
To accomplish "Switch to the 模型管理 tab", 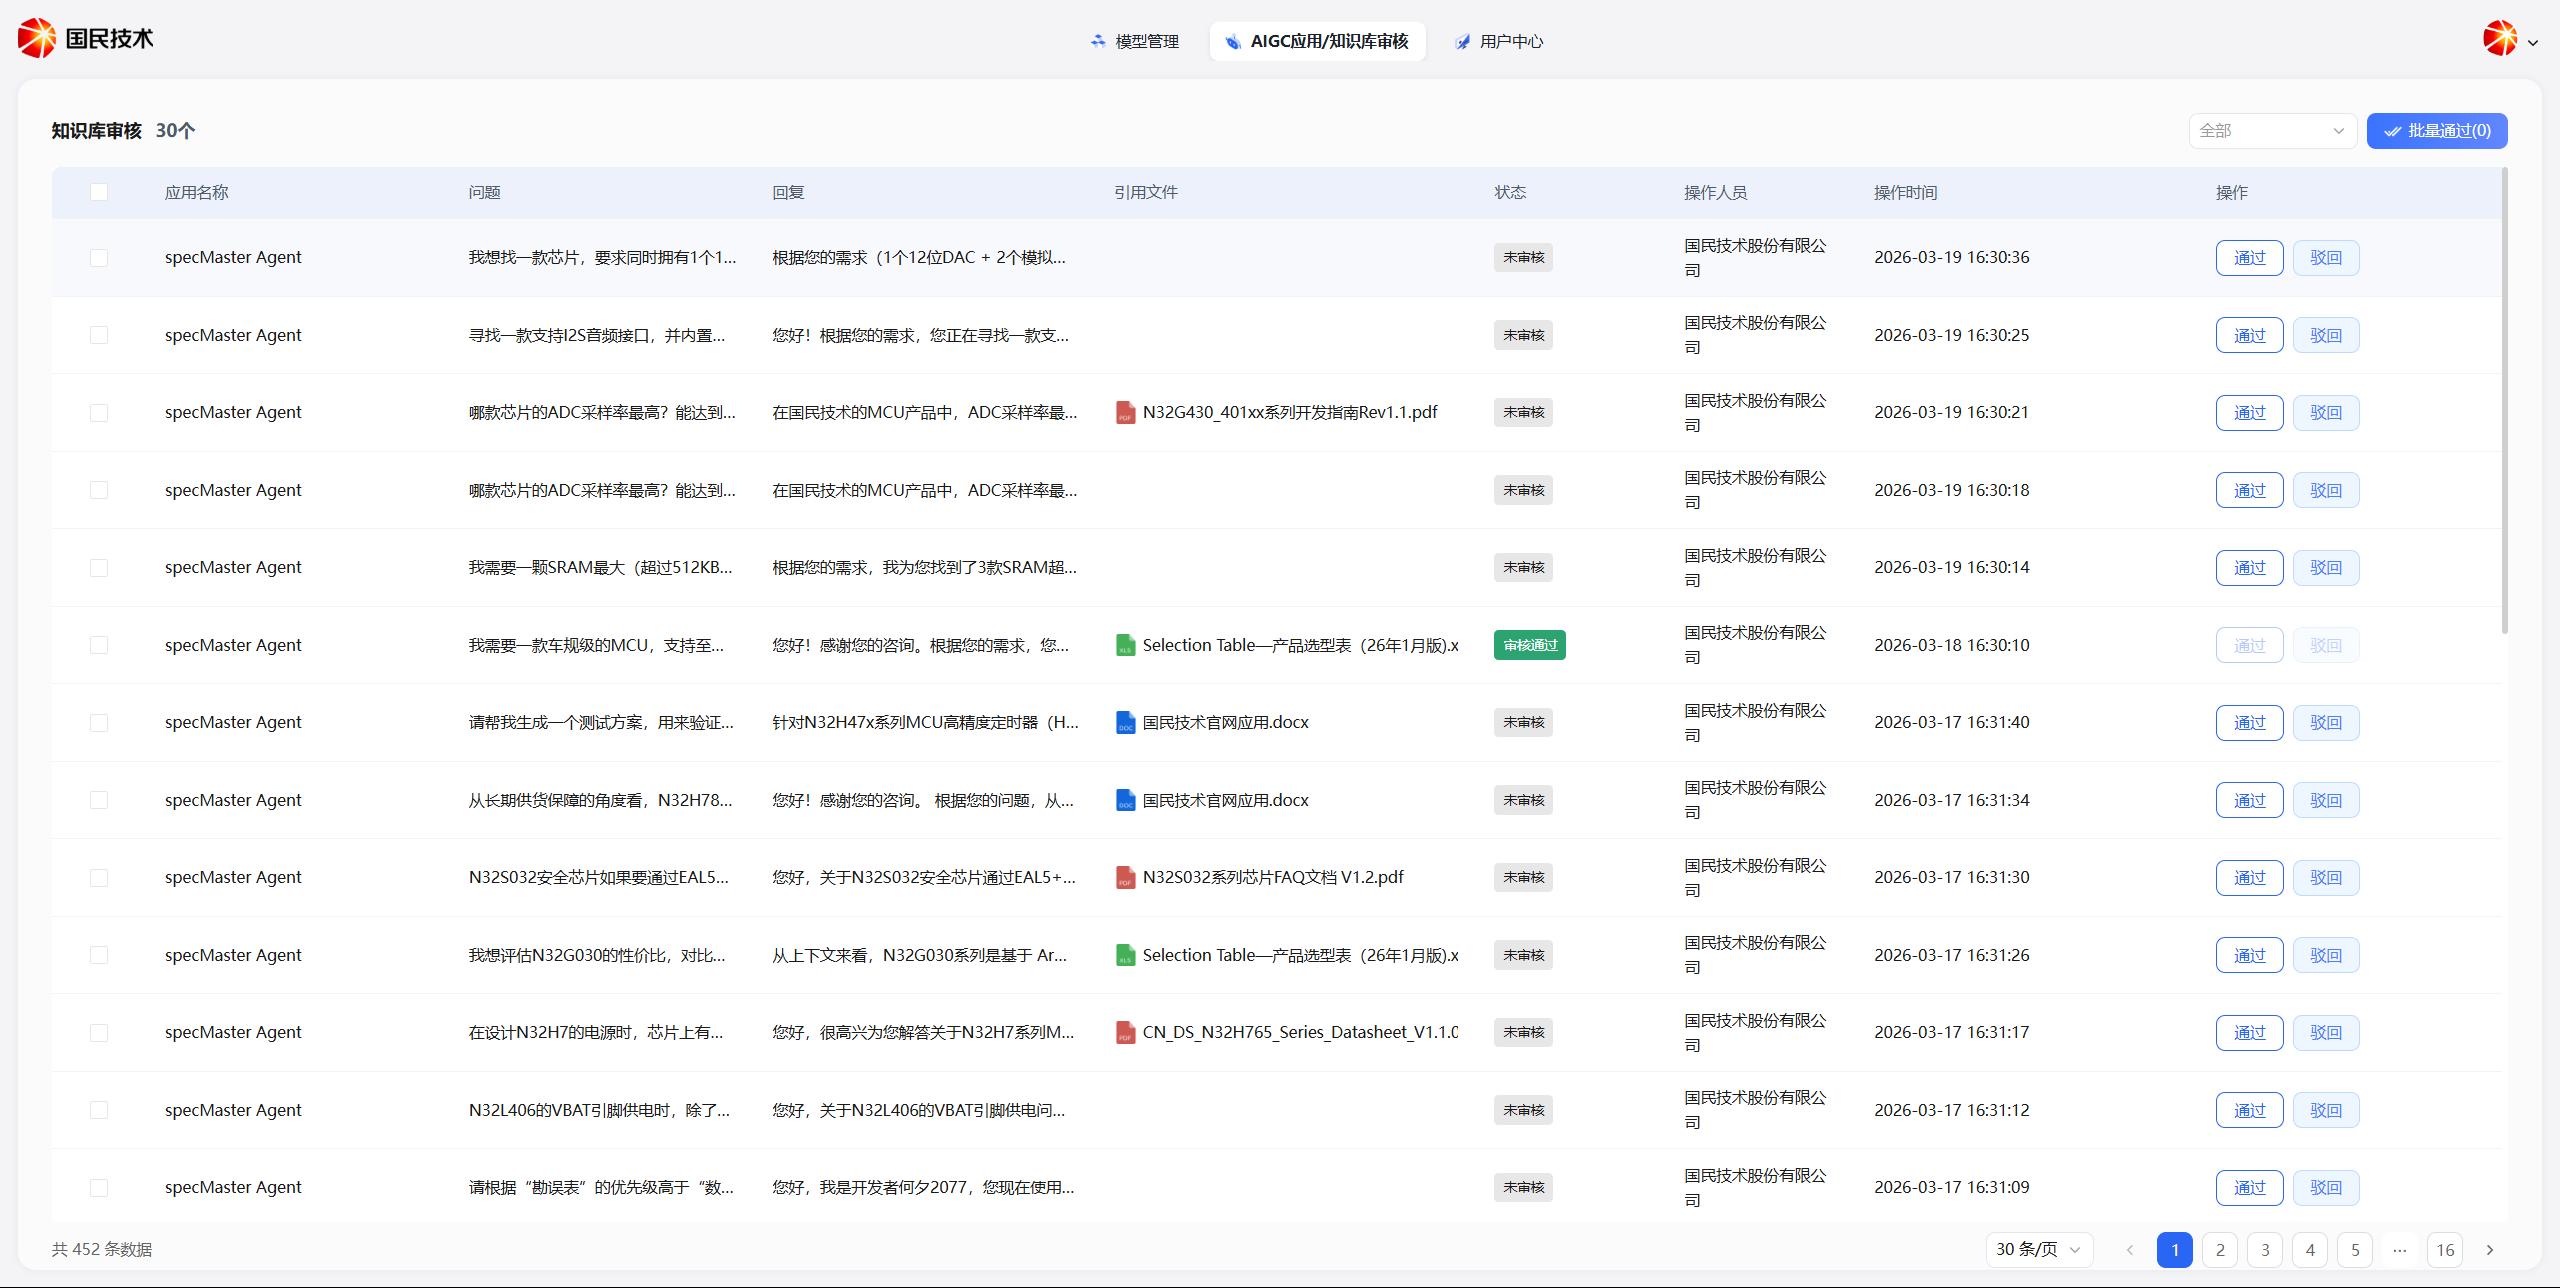I will coord(1135,41).
